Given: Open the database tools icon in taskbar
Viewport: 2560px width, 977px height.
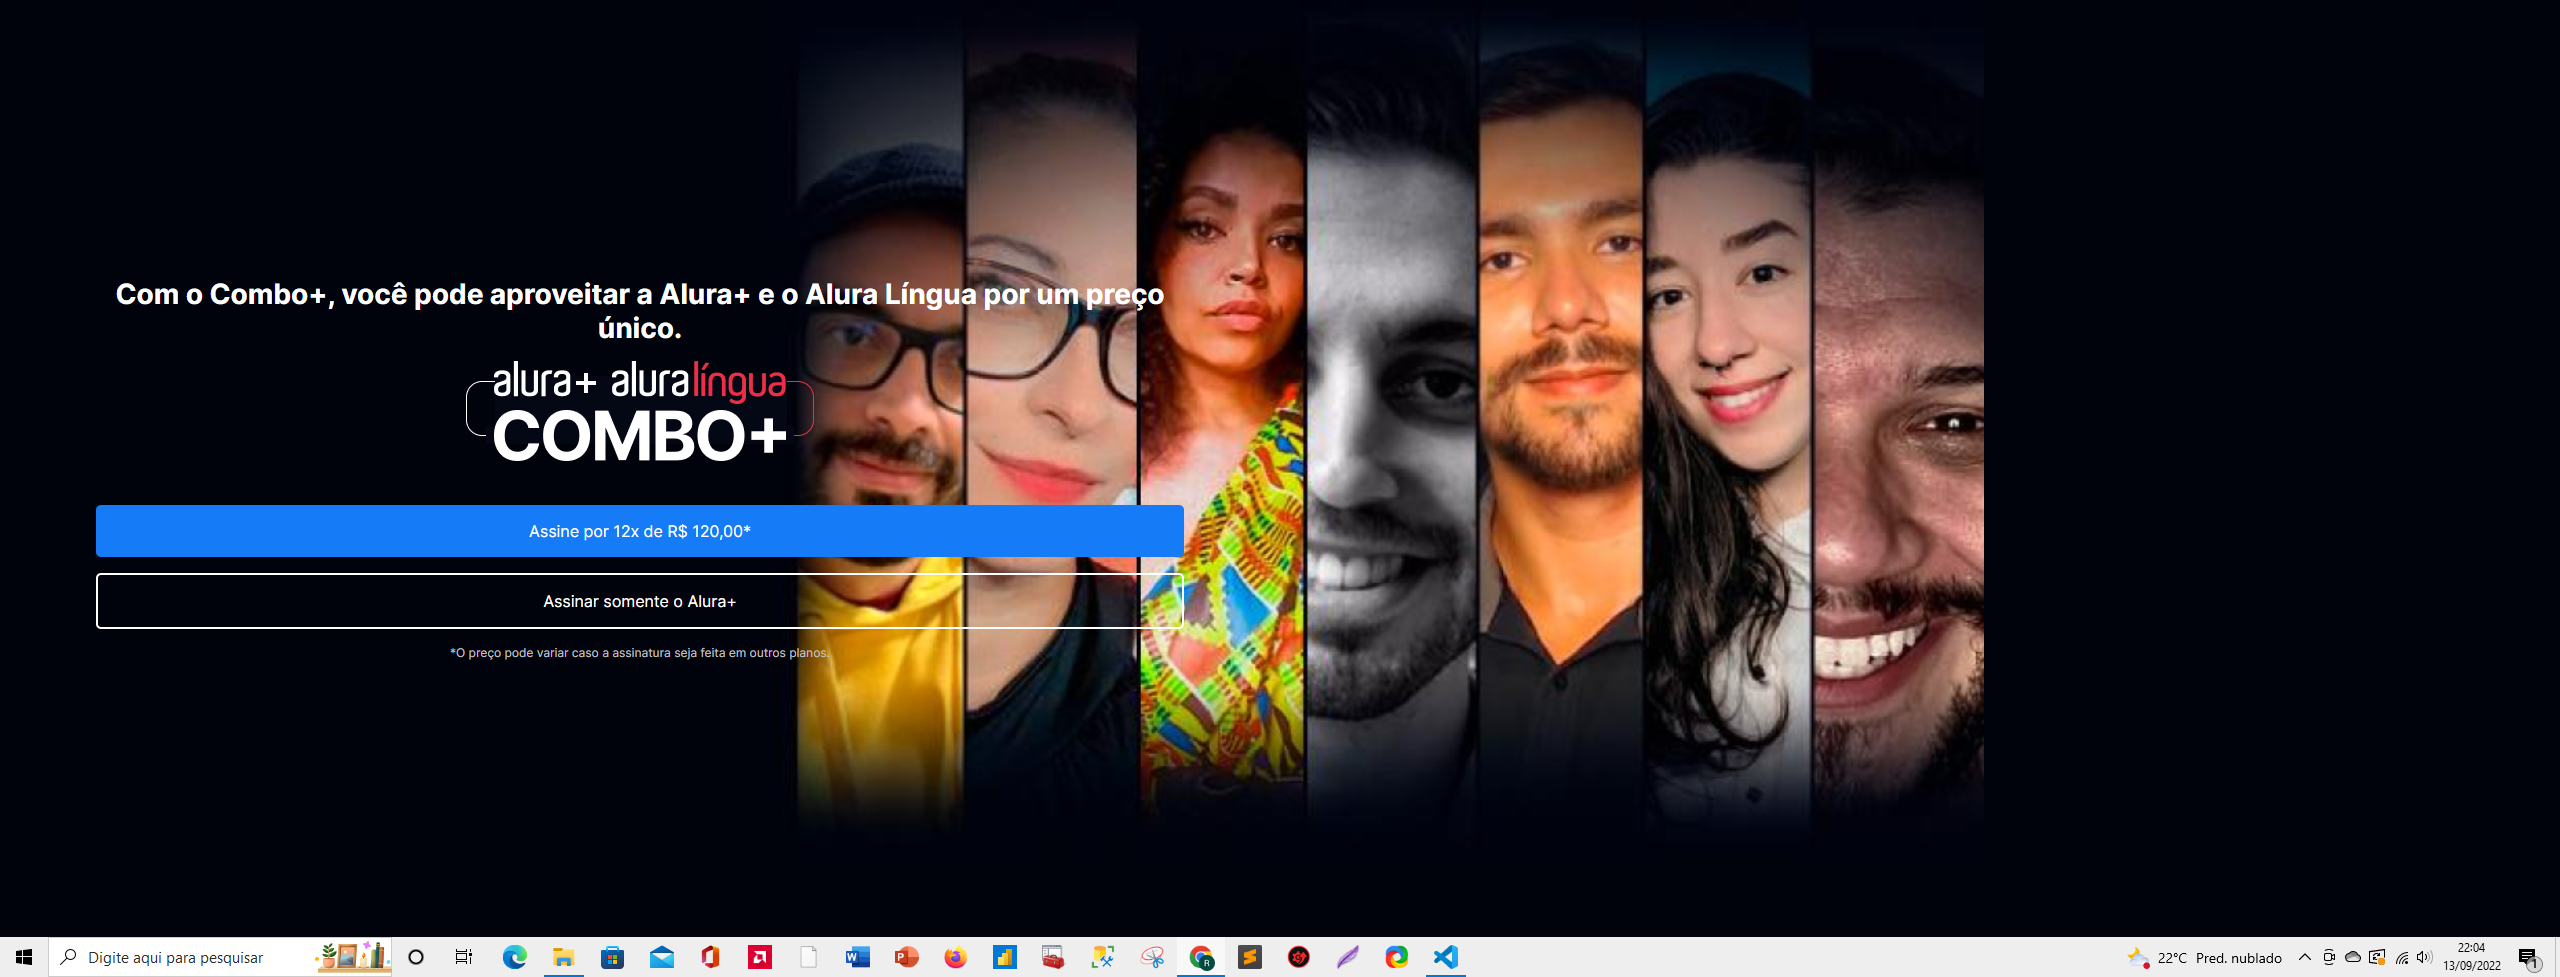Looking at the screenshot, I should 1102,957.
